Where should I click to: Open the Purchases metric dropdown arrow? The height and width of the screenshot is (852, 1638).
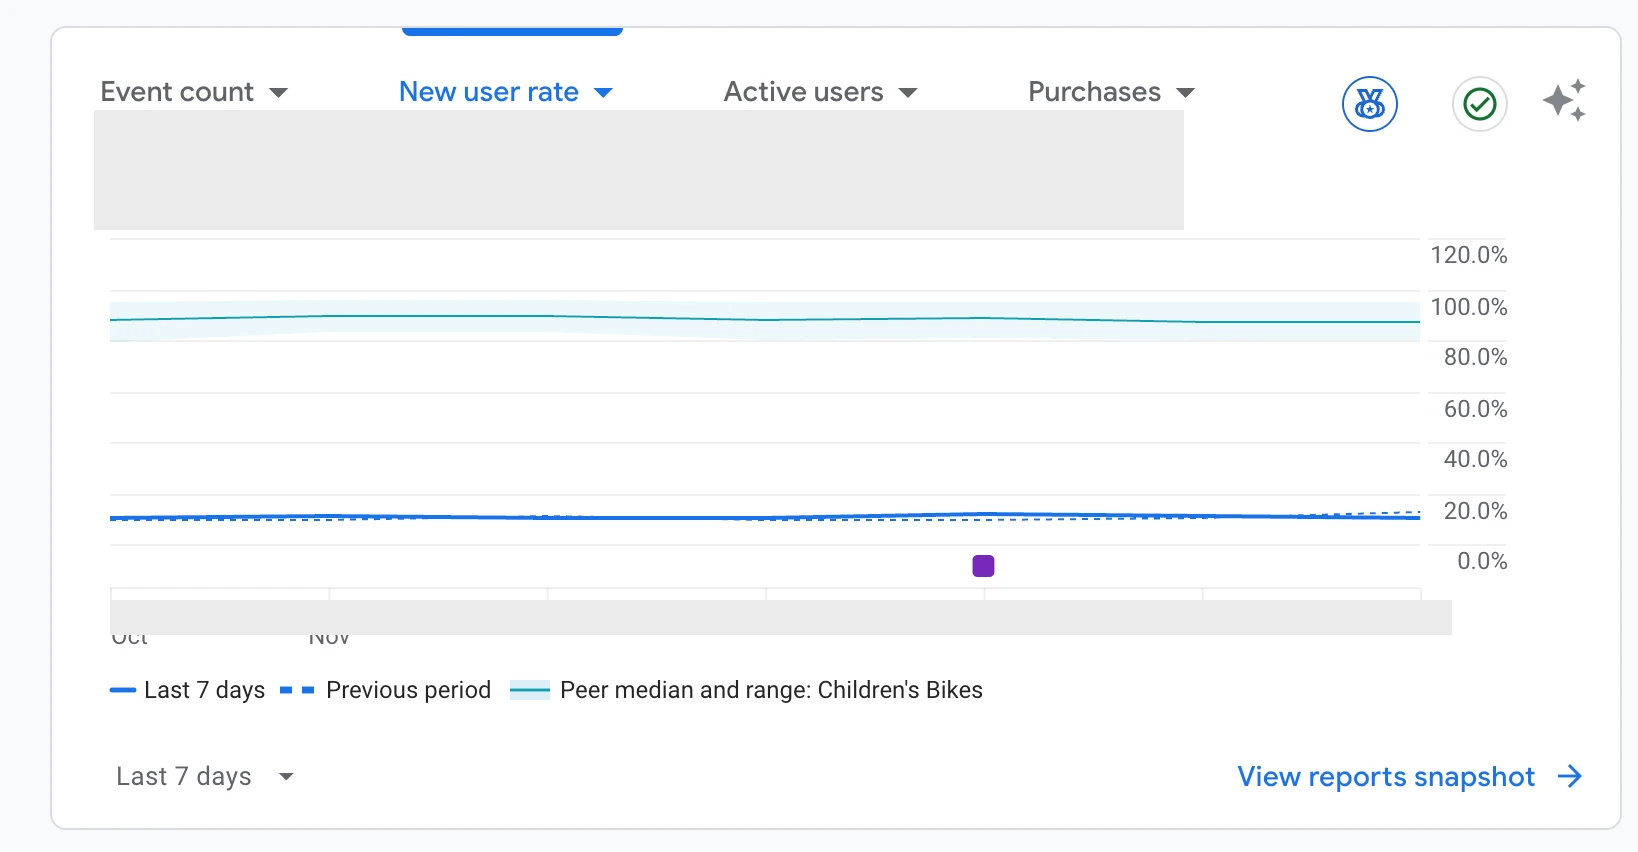1186,93
